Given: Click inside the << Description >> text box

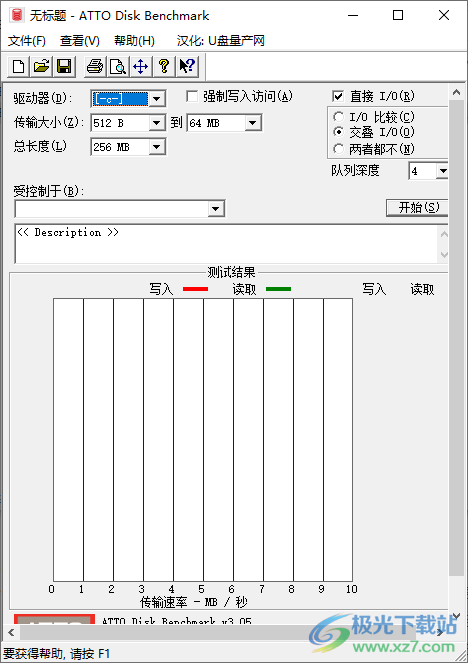Looking at the screenshot, I should pos(226,244).
